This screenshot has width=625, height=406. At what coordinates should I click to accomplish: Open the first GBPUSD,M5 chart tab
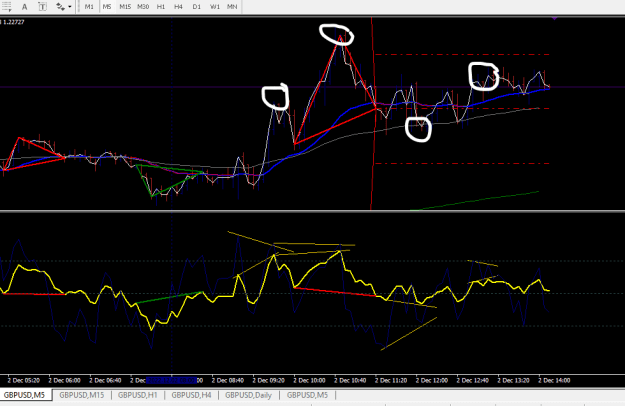tap(25, 395)
